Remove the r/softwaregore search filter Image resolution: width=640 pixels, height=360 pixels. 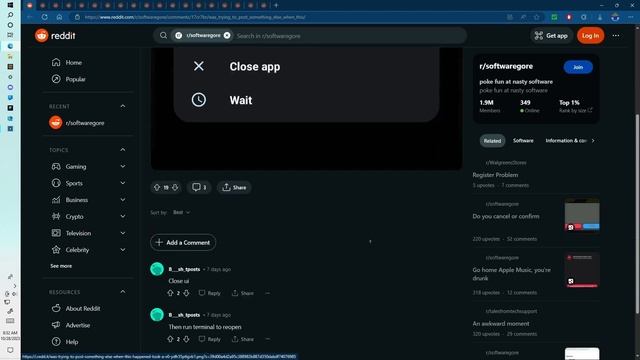point(227,36)
